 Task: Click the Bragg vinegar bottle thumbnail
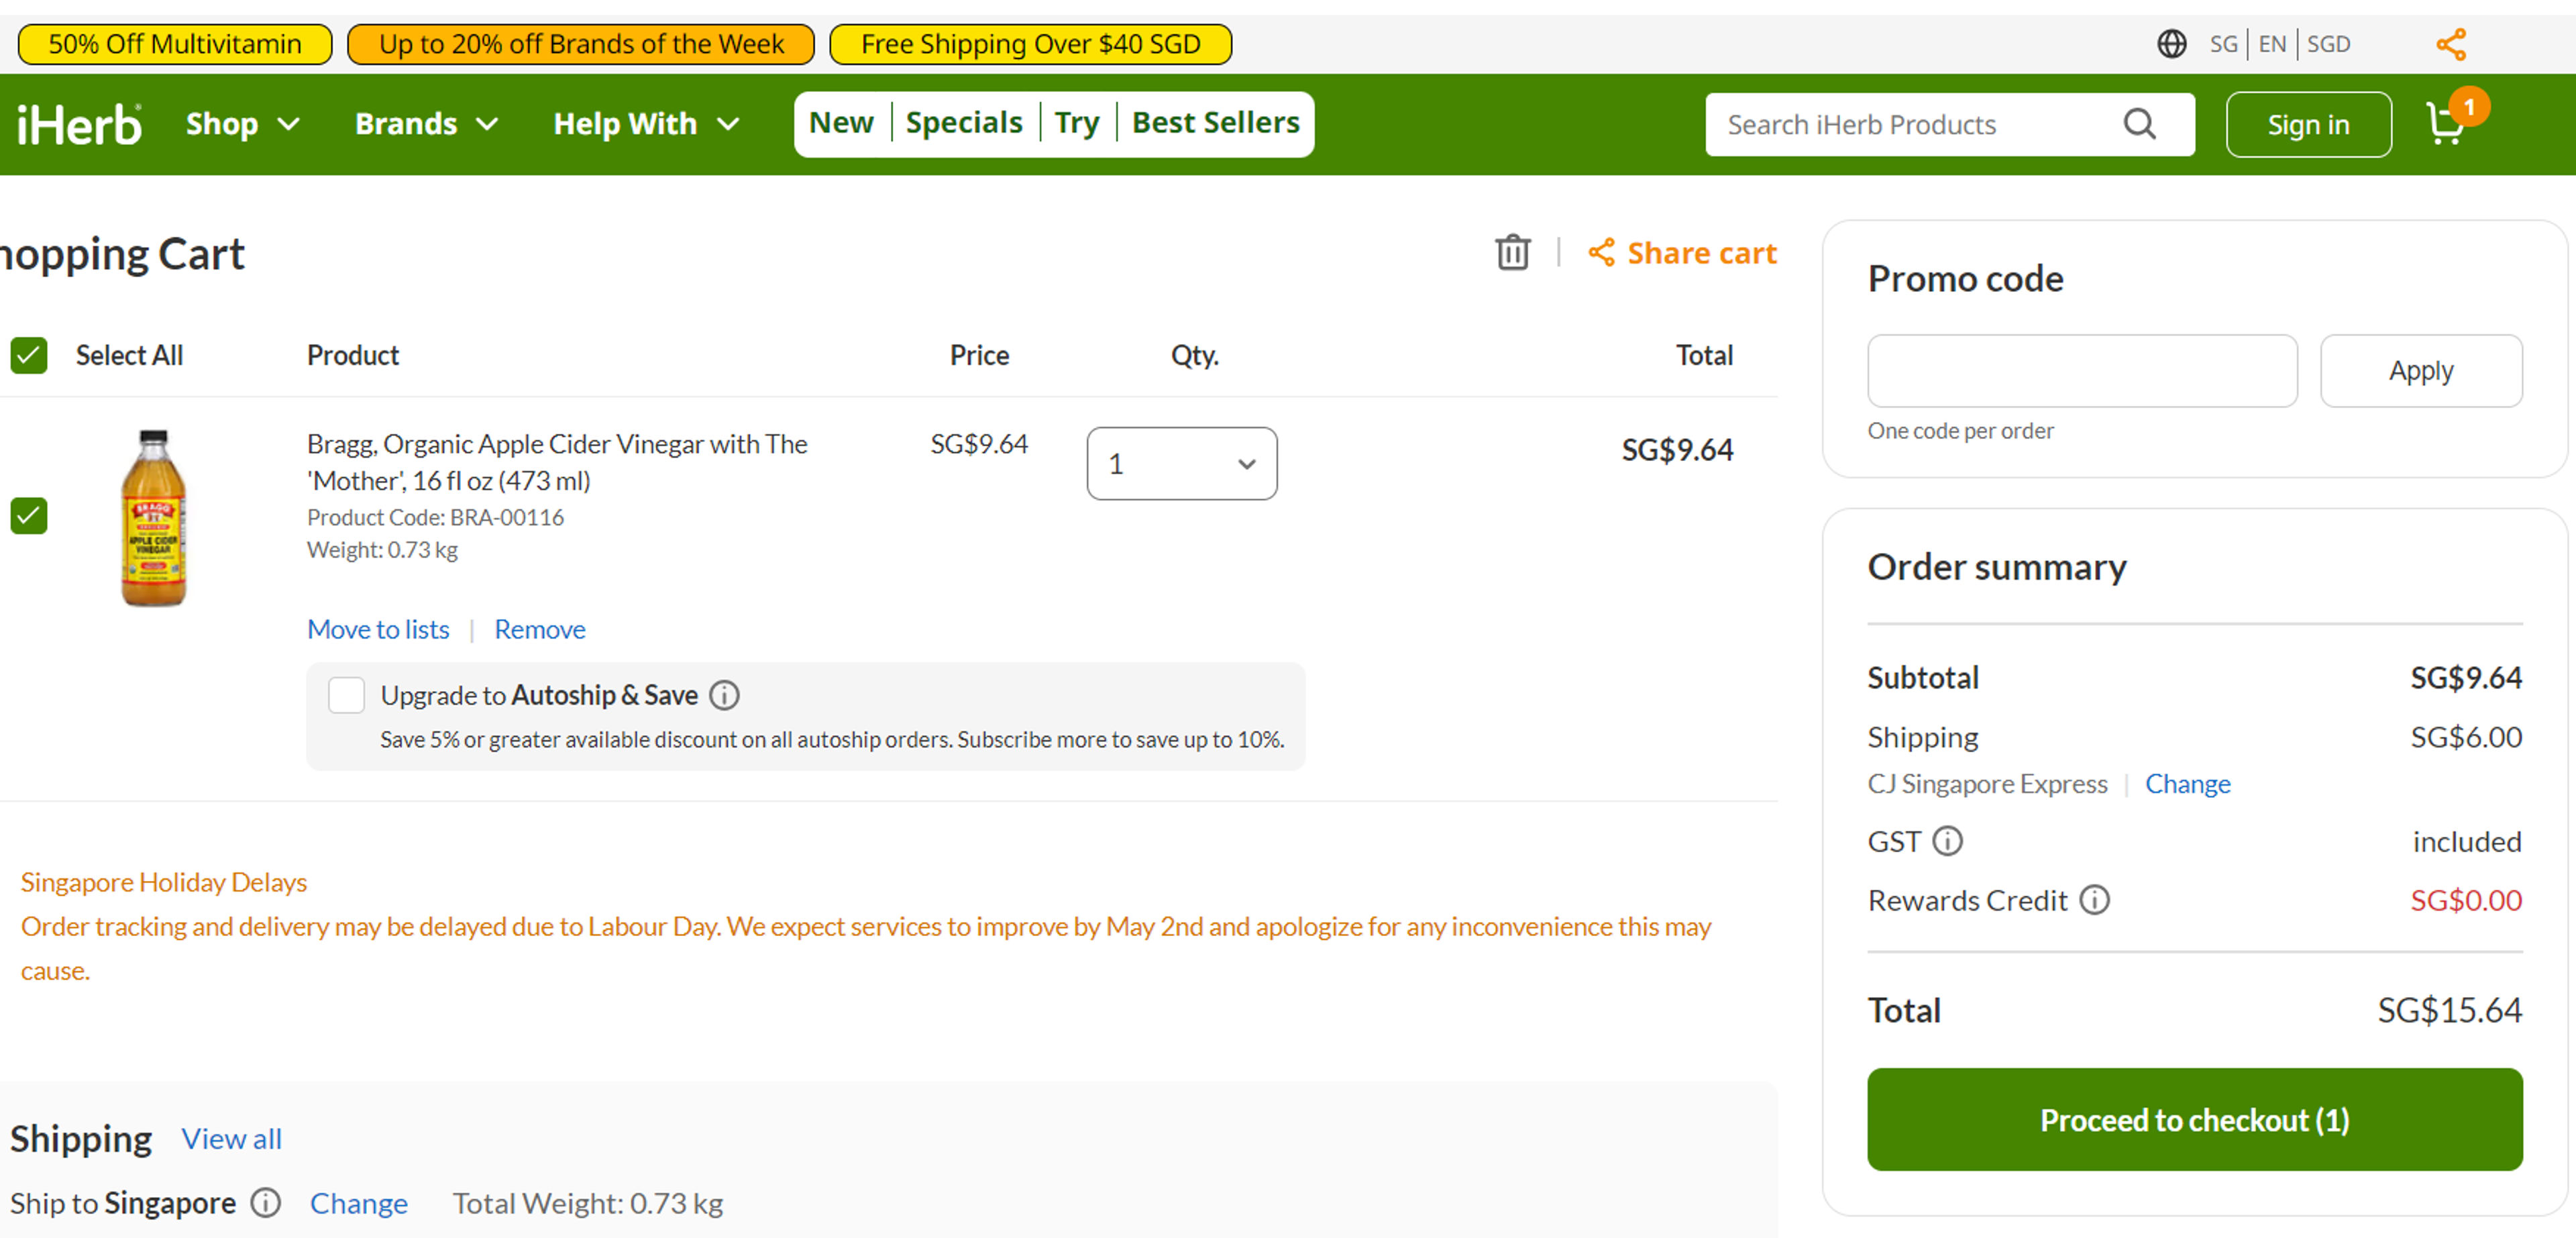[x=153, y=517]
